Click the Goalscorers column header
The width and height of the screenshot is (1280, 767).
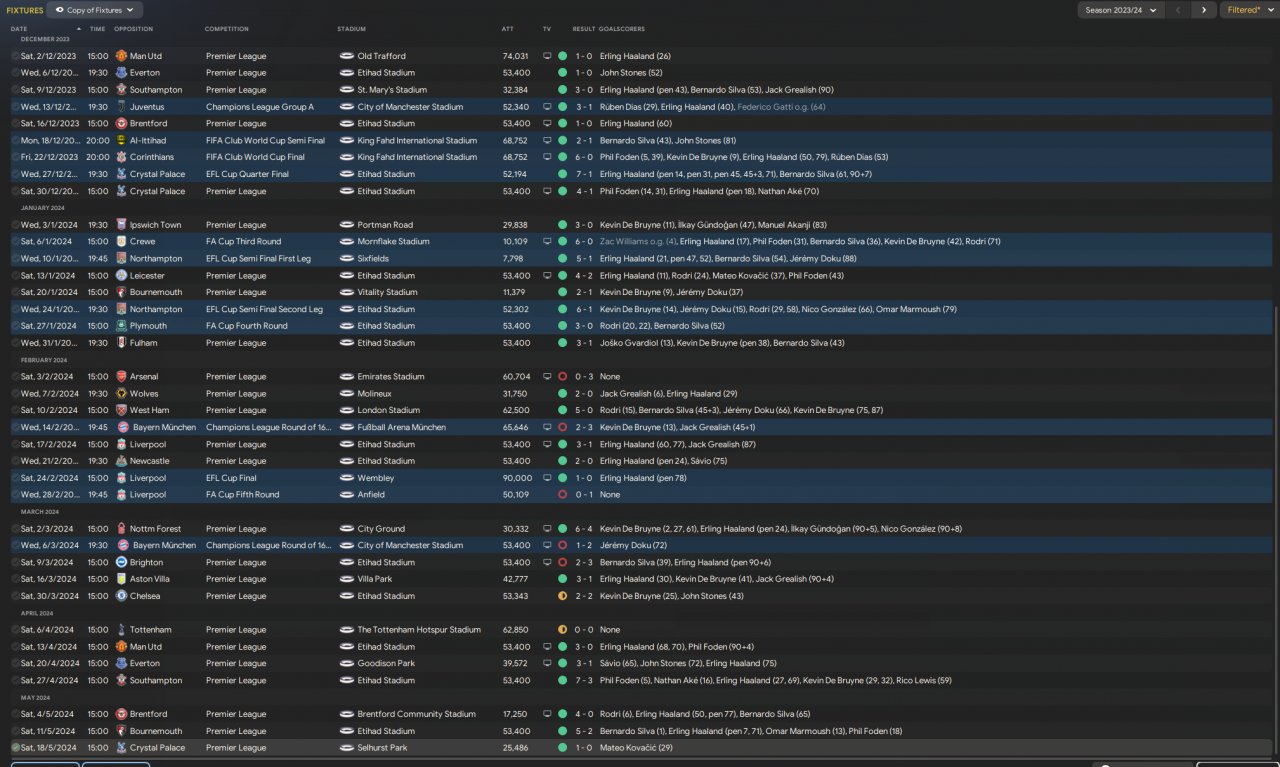coord(622,29)
